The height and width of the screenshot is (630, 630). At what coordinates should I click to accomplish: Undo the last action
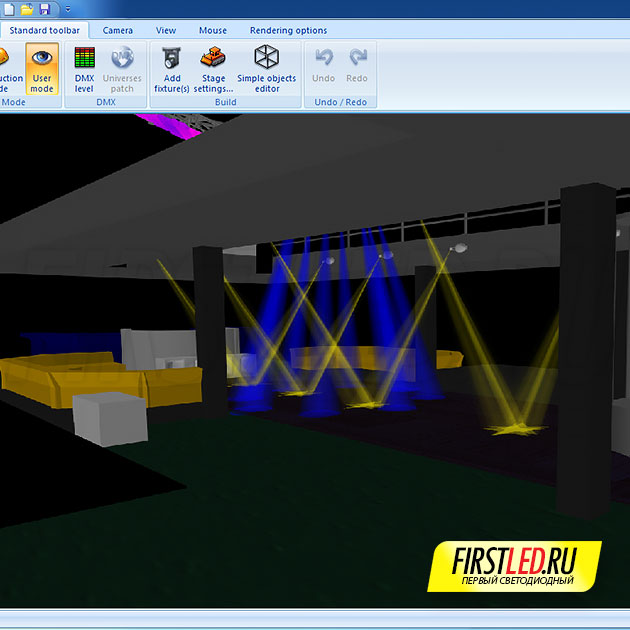pos(323,66)
